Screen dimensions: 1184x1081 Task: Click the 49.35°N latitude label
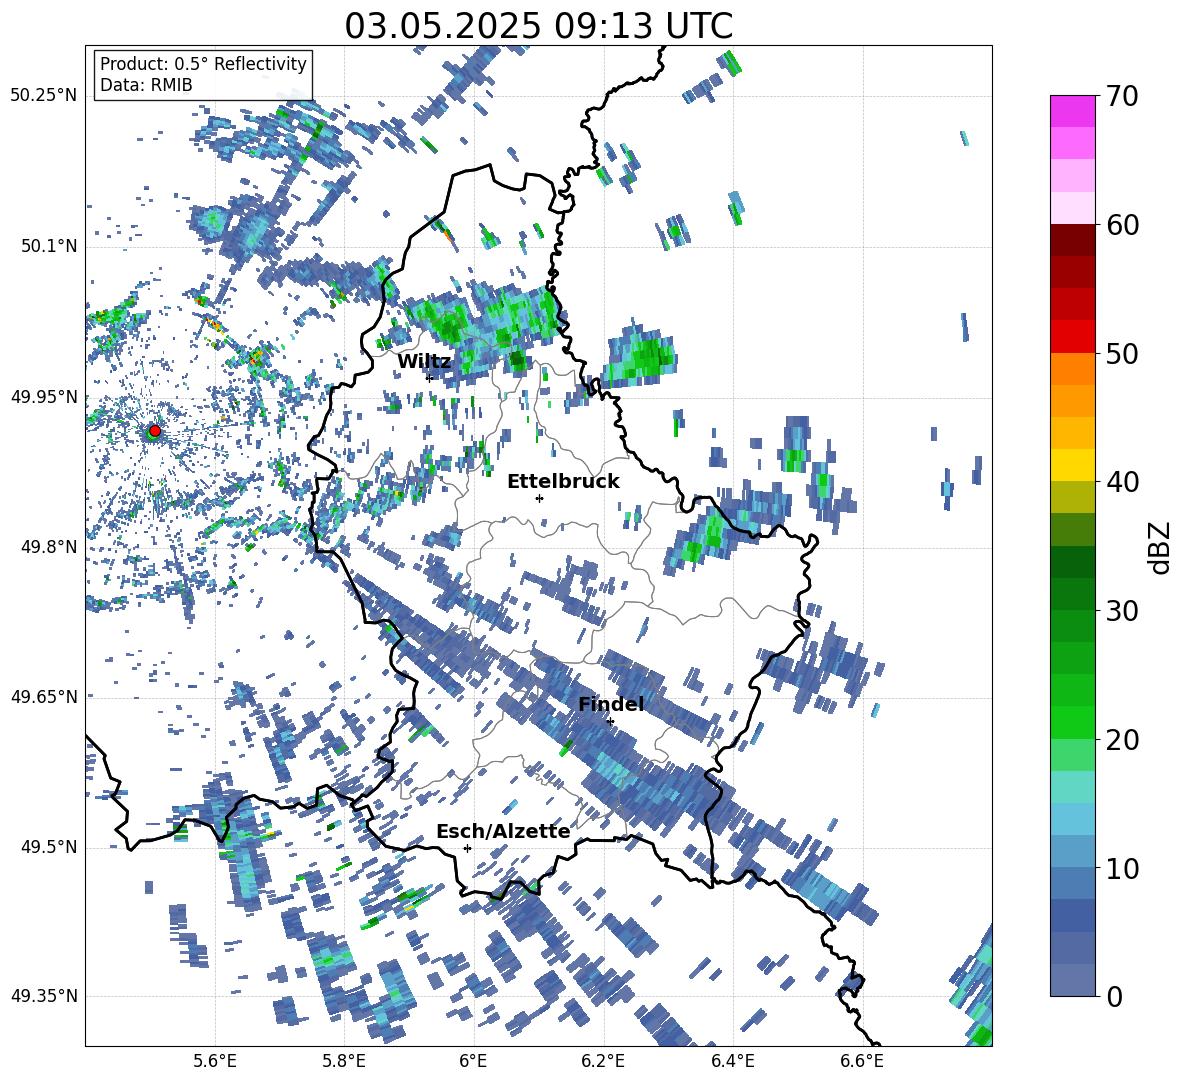[44, 996]
